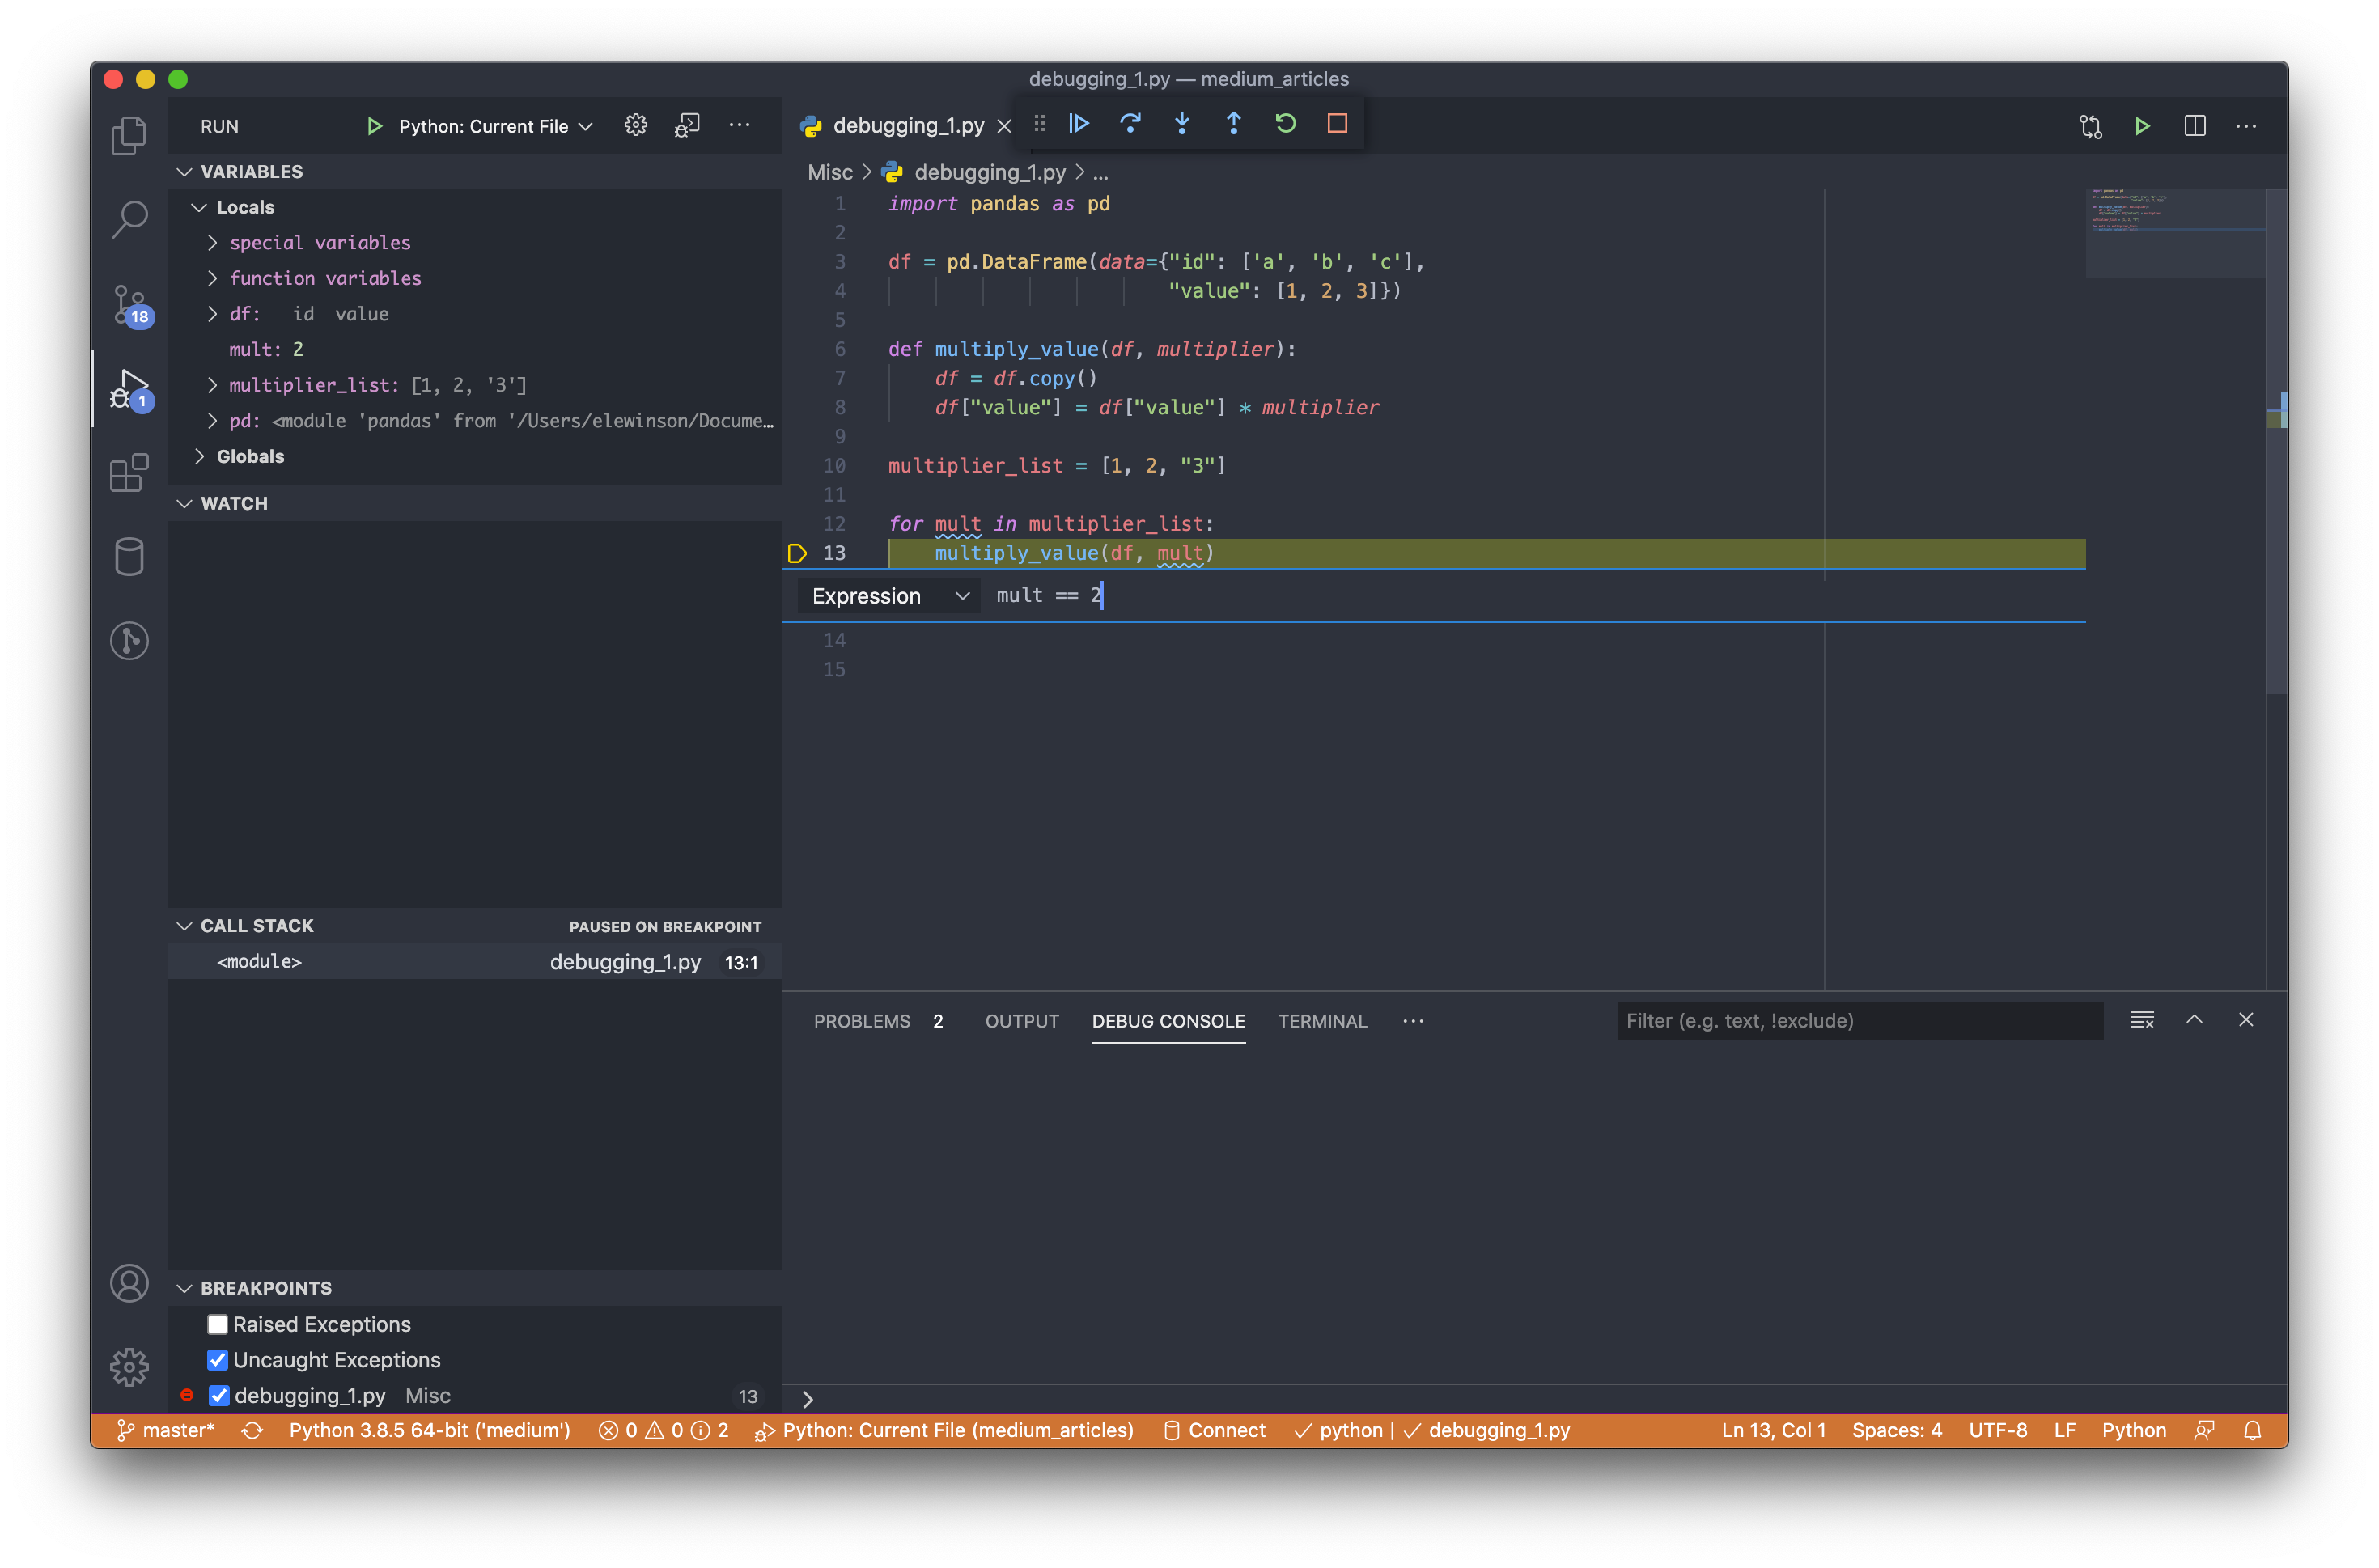The height and width of the screenshot is (1568, 2379).
Task: Click the Step Into debug icon
Action: pos(1182,124)
